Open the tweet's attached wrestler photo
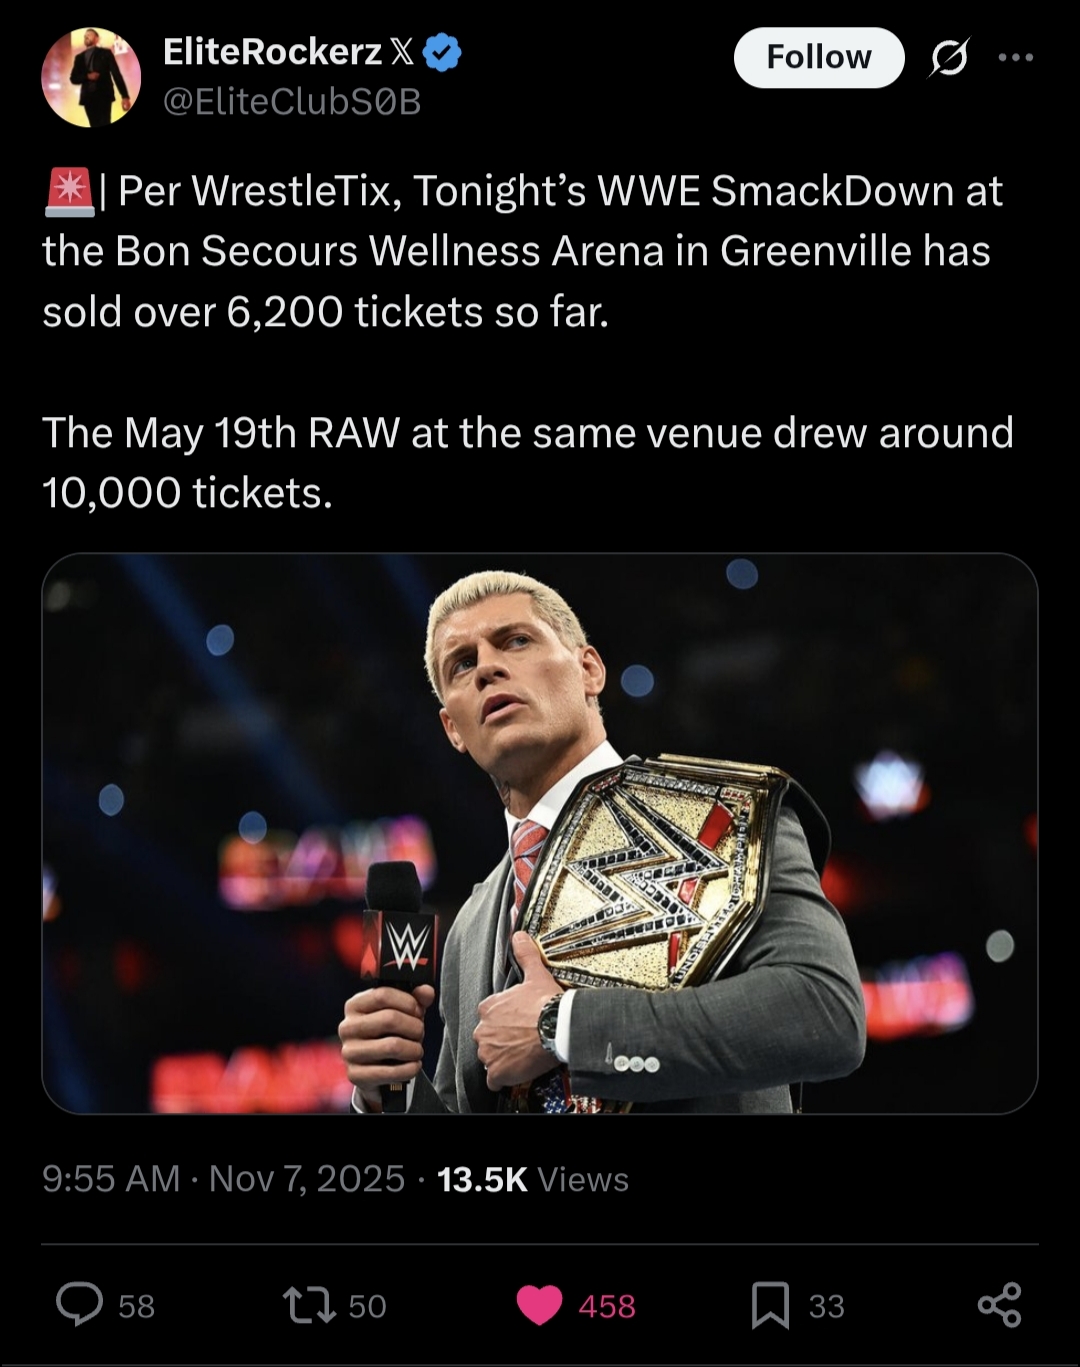Viewport: 1080px width, 1367px height. 540,833
